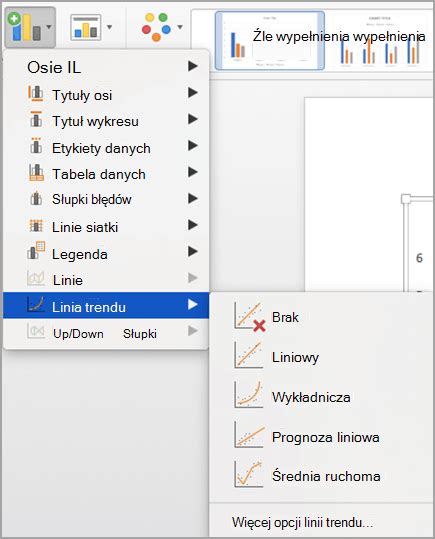Viewport: 435px width, 539px height.
Task: Click the Change Colors palette icon
Action: [x=156, y=27]
